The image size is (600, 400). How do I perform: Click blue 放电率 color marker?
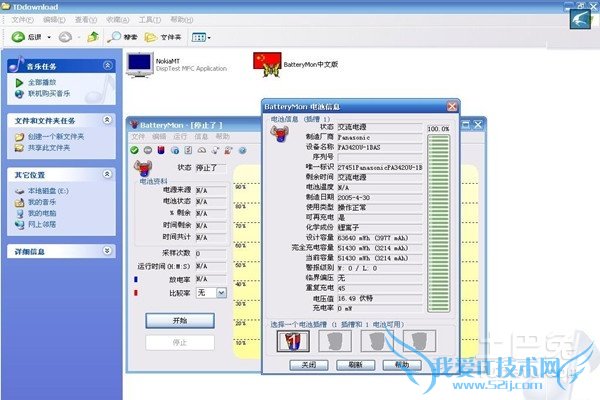click(x=136, y=280)
